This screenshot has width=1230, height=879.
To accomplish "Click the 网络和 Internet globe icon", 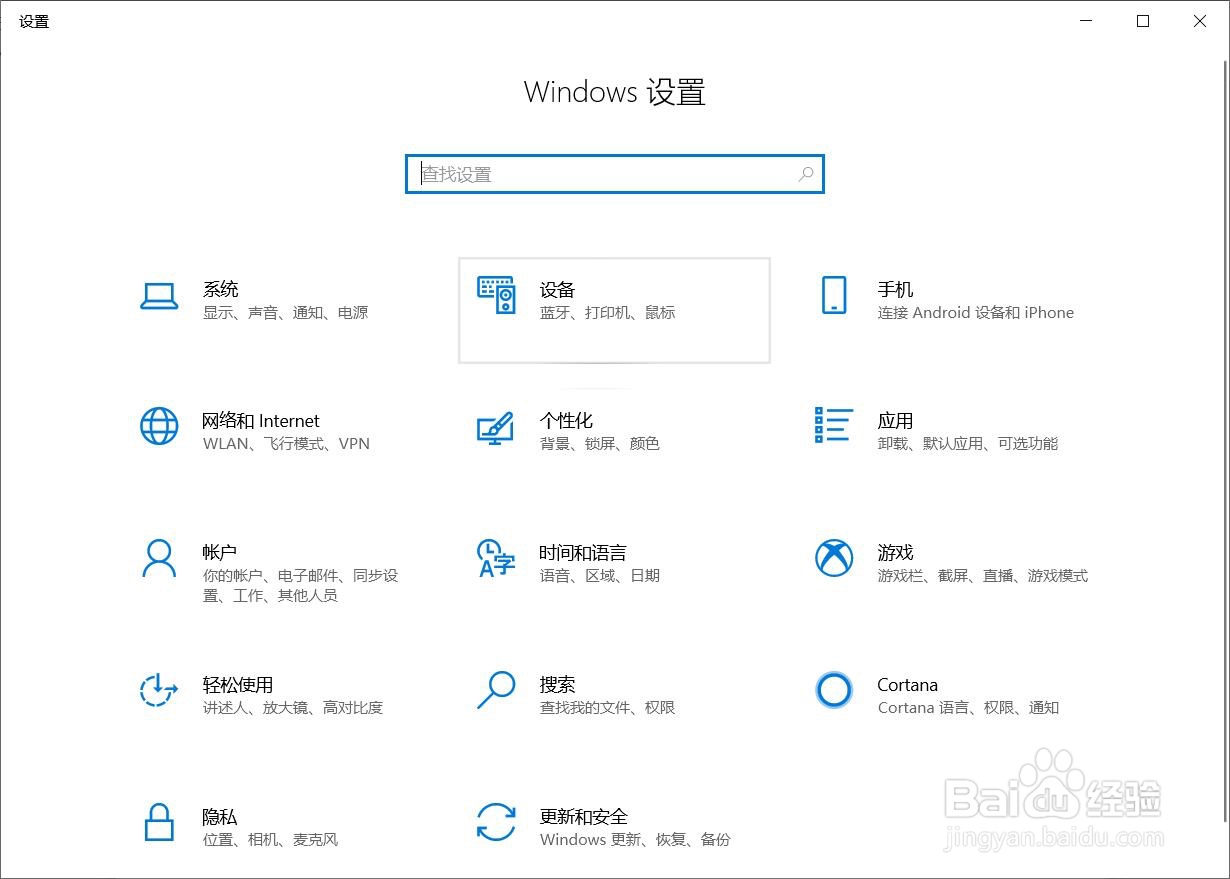I will (159, 427).
